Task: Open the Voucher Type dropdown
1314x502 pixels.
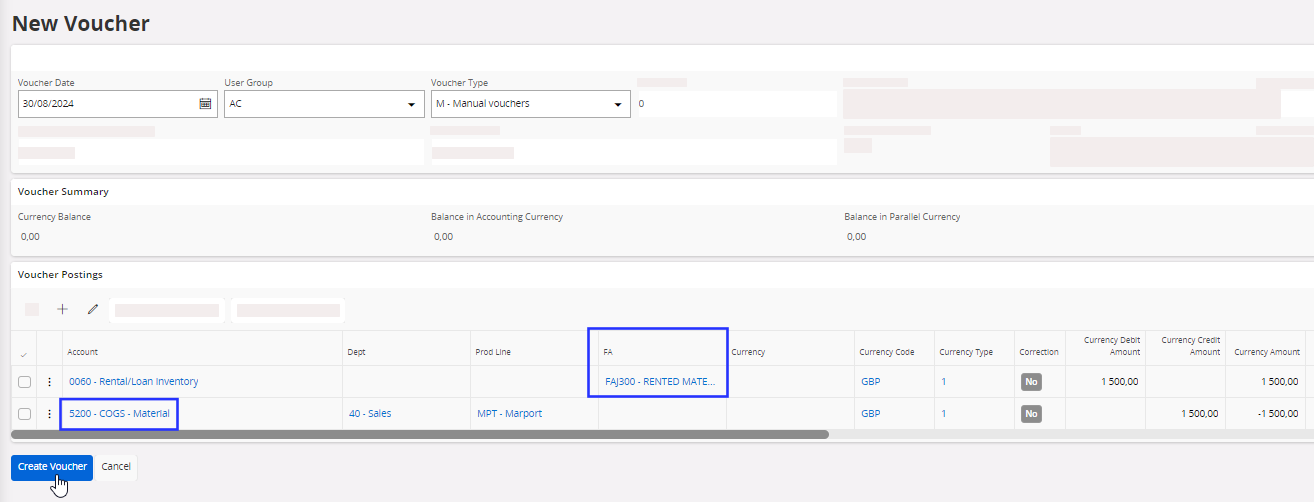Action: tap(617, 104)
